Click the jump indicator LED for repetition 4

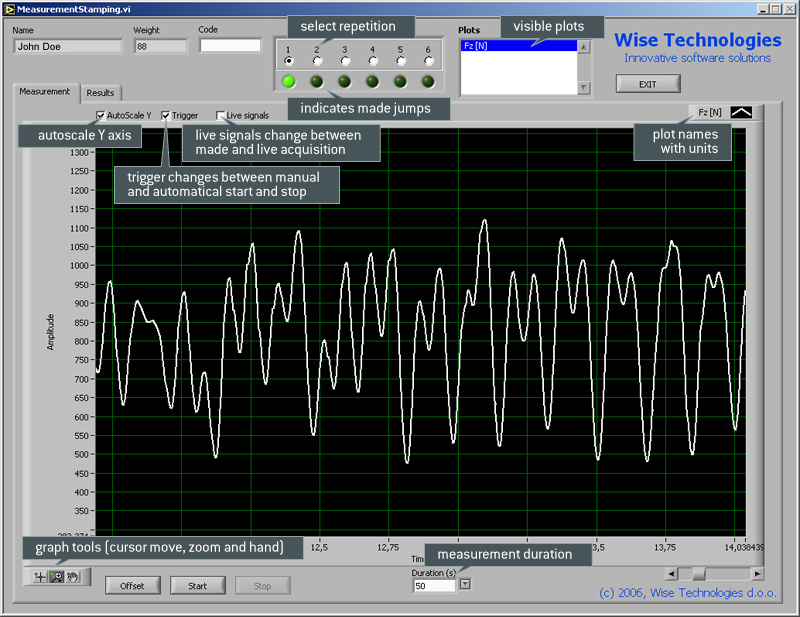pyautogui.click(x=372, y=81)
